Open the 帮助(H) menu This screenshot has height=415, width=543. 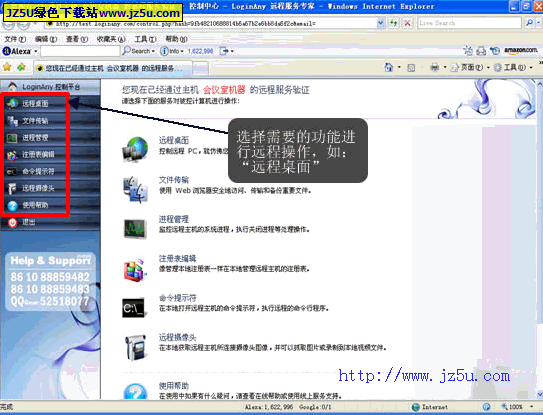point(176,39)
